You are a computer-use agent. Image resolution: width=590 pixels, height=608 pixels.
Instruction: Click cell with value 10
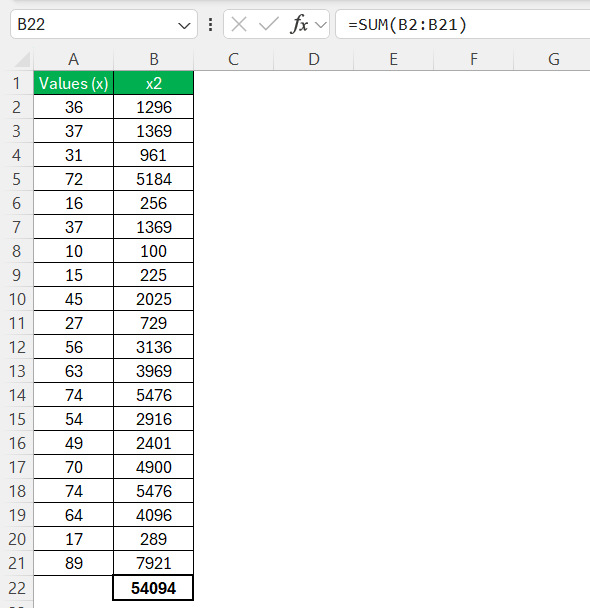74,251
